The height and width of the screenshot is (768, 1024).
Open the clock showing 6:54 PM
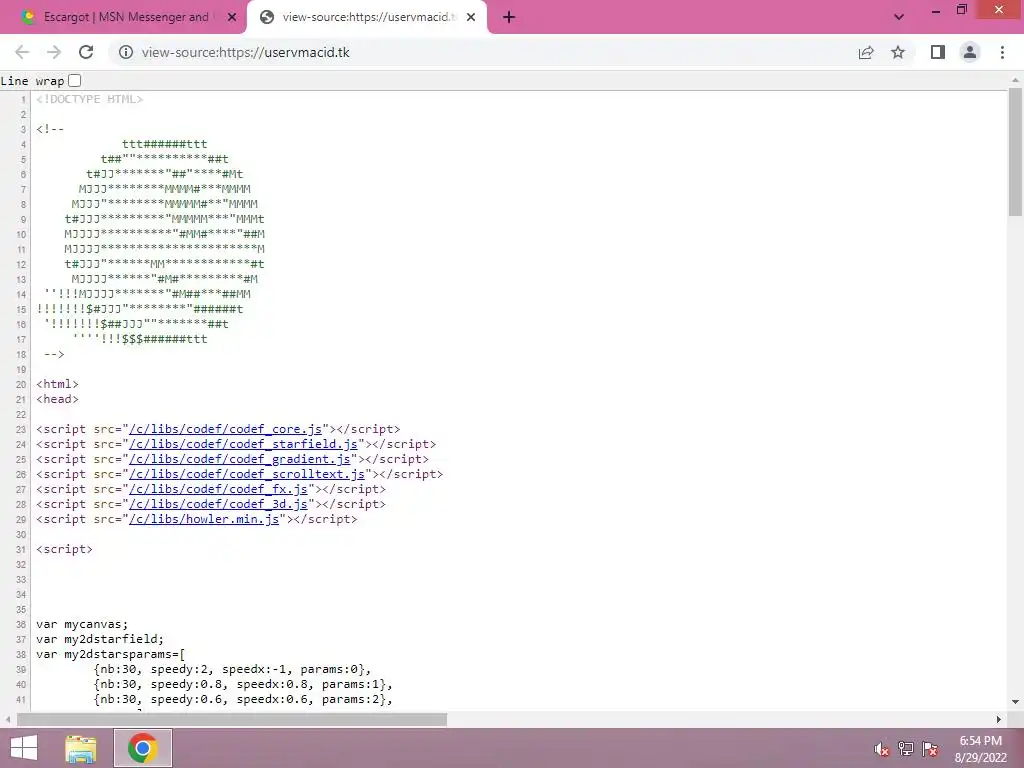point(980,749)
